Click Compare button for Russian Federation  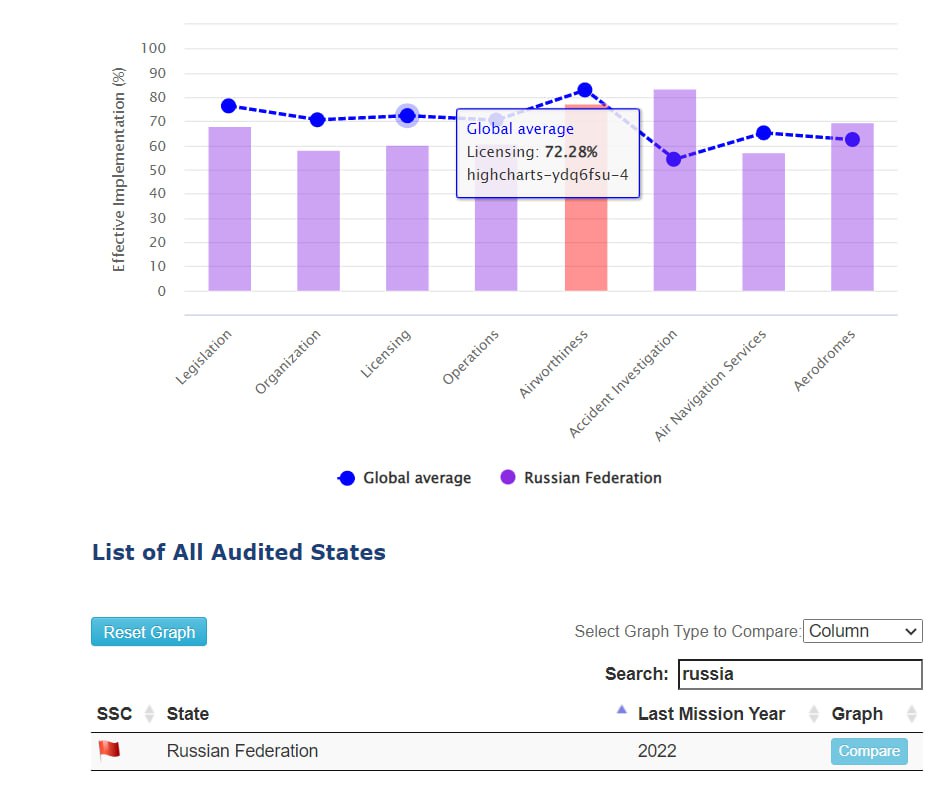click(868, 751)
